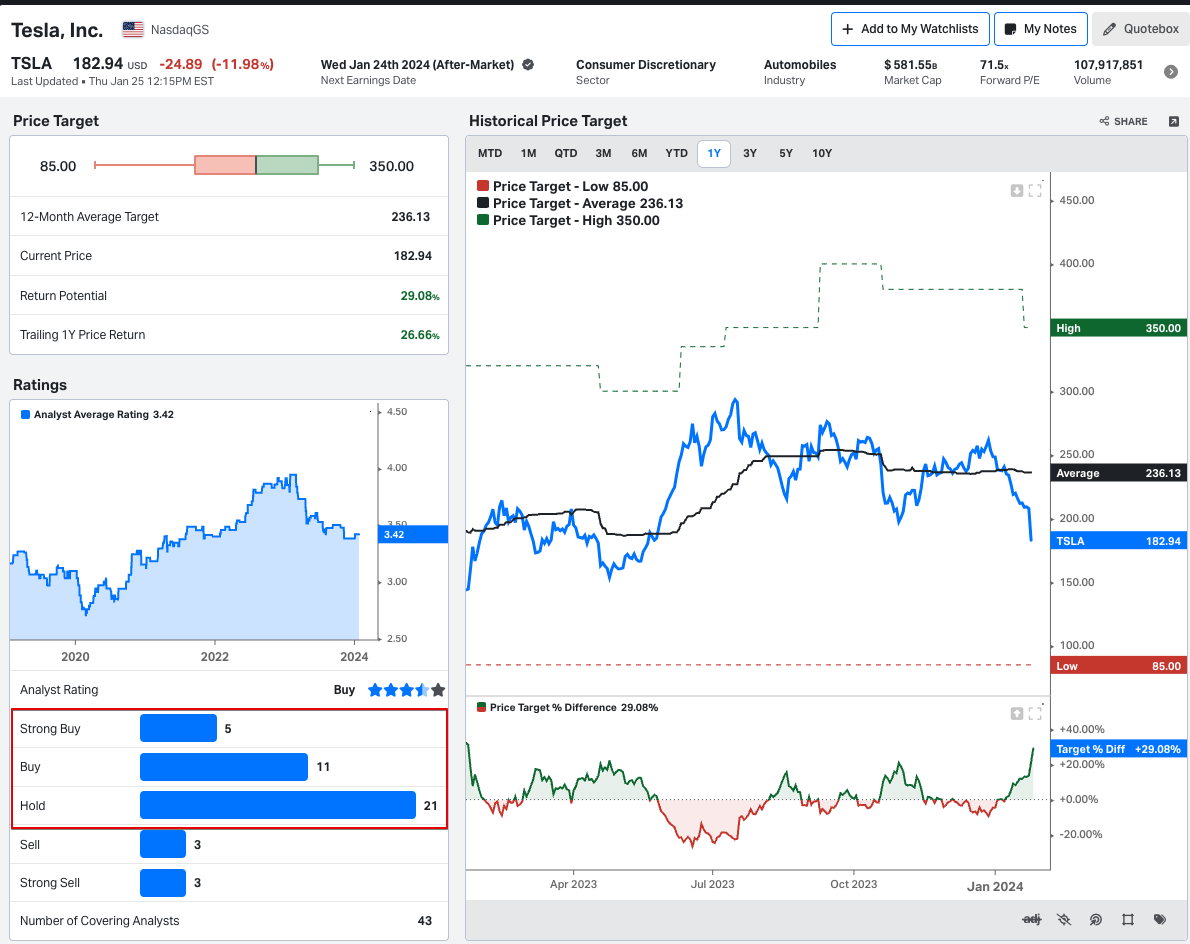Screen dimensions: 1190x944
Task: Click the 12-Month Average Target value 236.13
Action: pyautogui.click(x=411, y=217)
